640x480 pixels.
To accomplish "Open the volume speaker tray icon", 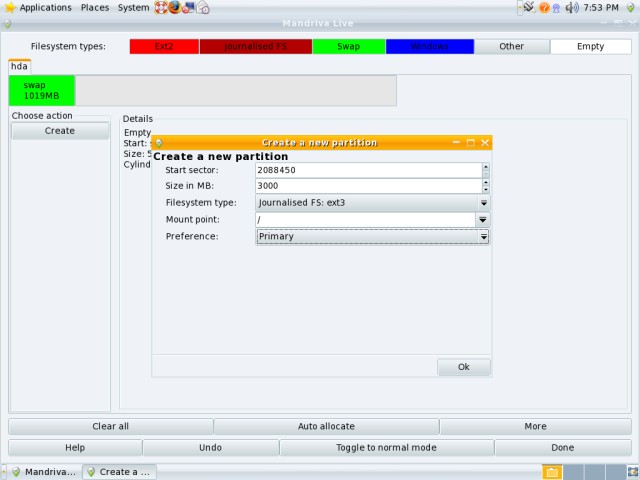I will click(x=572, y=7).
